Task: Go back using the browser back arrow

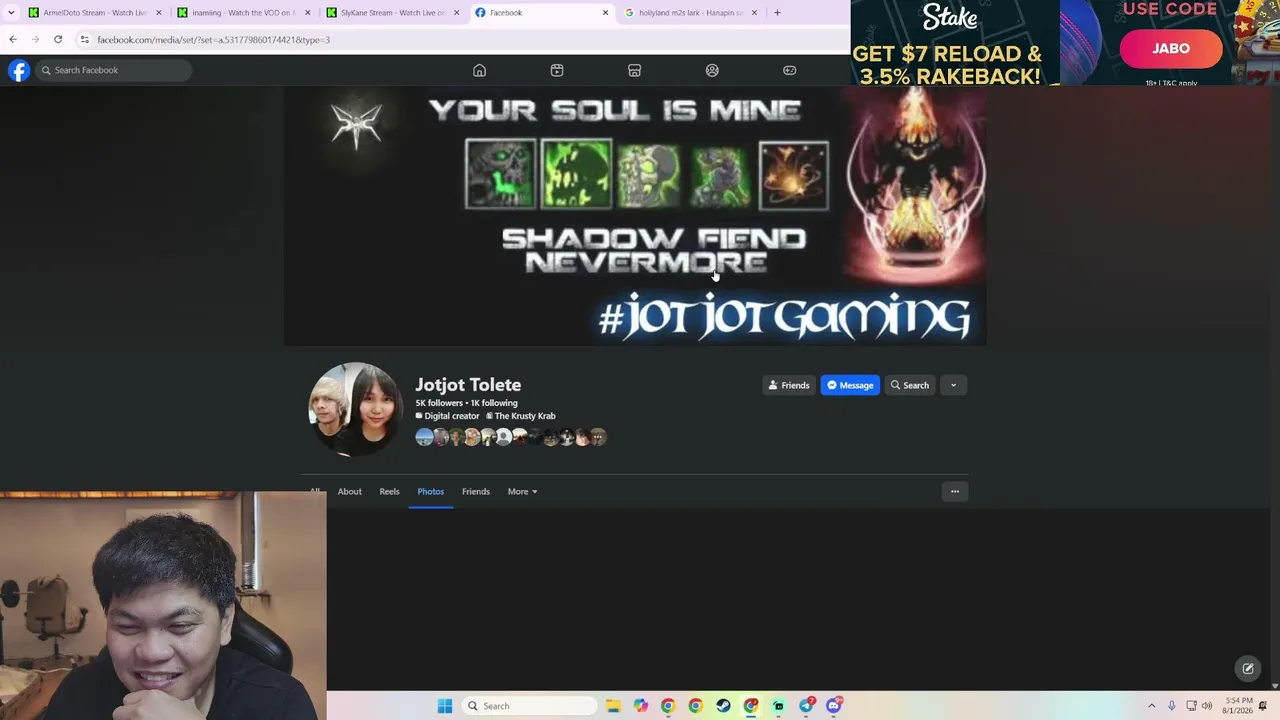Action: point(13,39)
